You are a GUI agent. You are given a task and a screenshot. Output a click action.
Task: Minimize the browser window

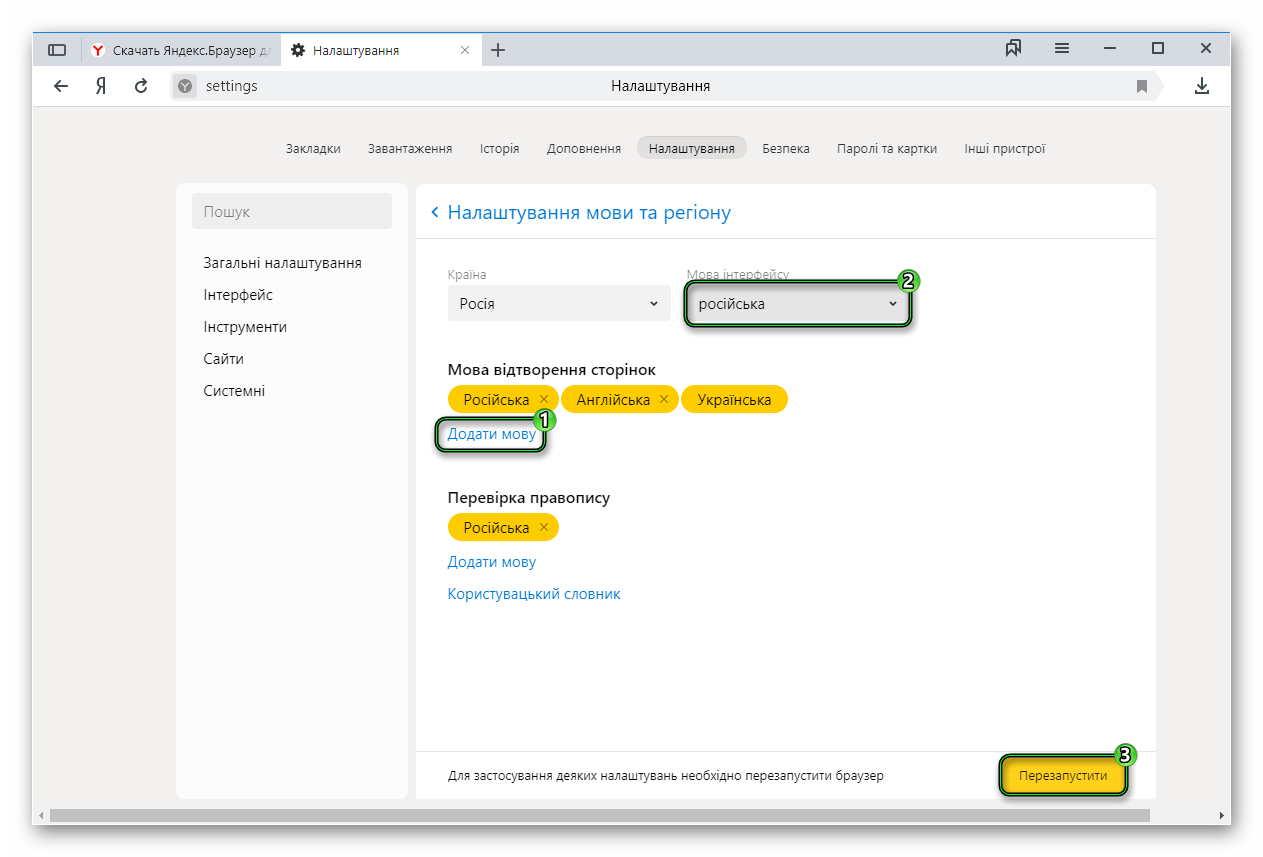point(1110,48)
